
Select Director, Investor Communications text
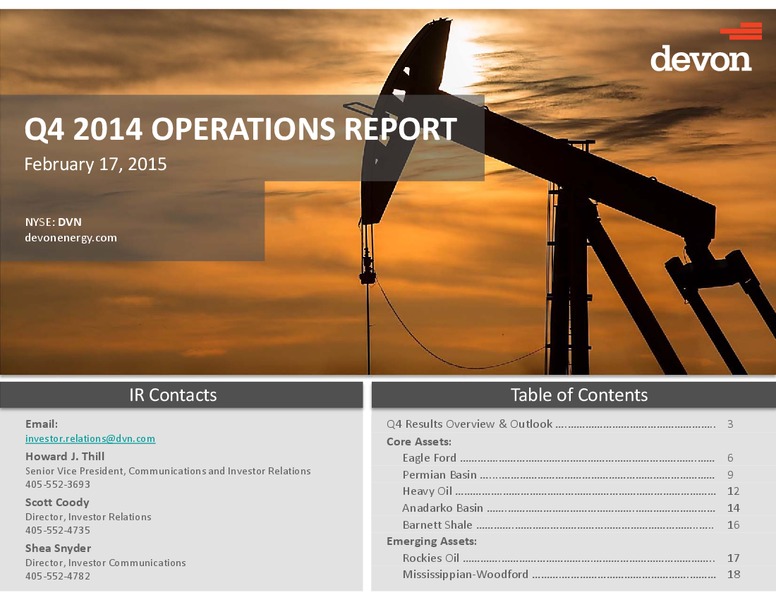click(x=105, y=563)
